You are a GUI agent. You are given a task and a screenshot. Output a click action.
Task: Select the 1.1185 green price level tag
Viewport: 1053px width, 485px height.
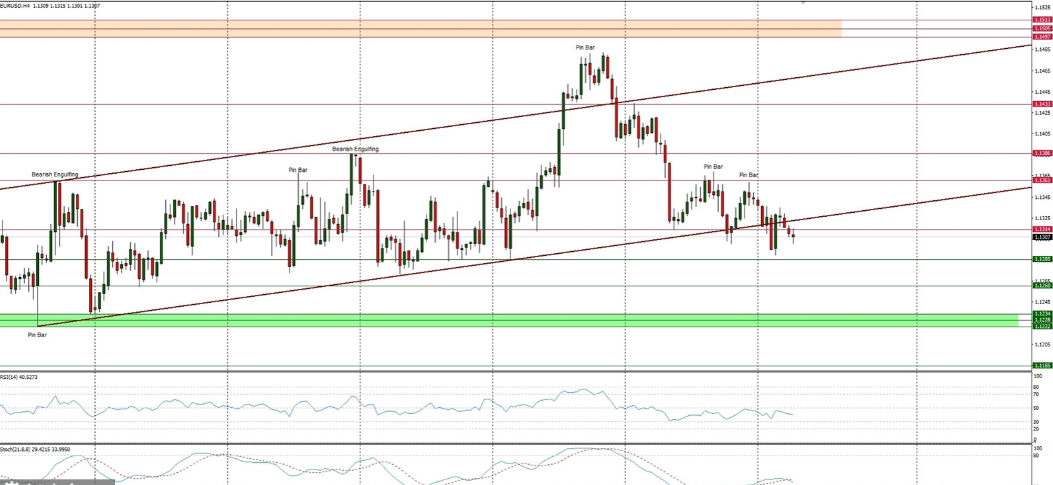(1041, 366)
